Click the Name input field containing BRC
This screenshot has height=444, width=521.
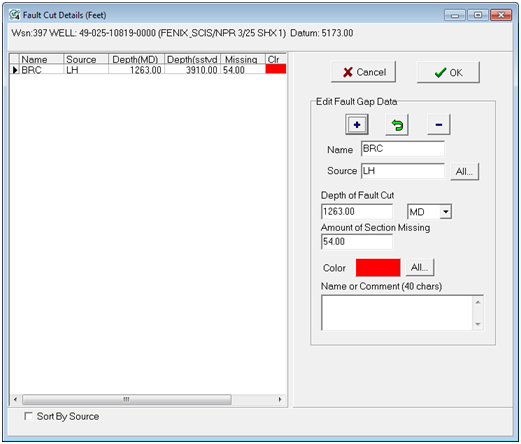pyautogui.click(x=403, y=149)
